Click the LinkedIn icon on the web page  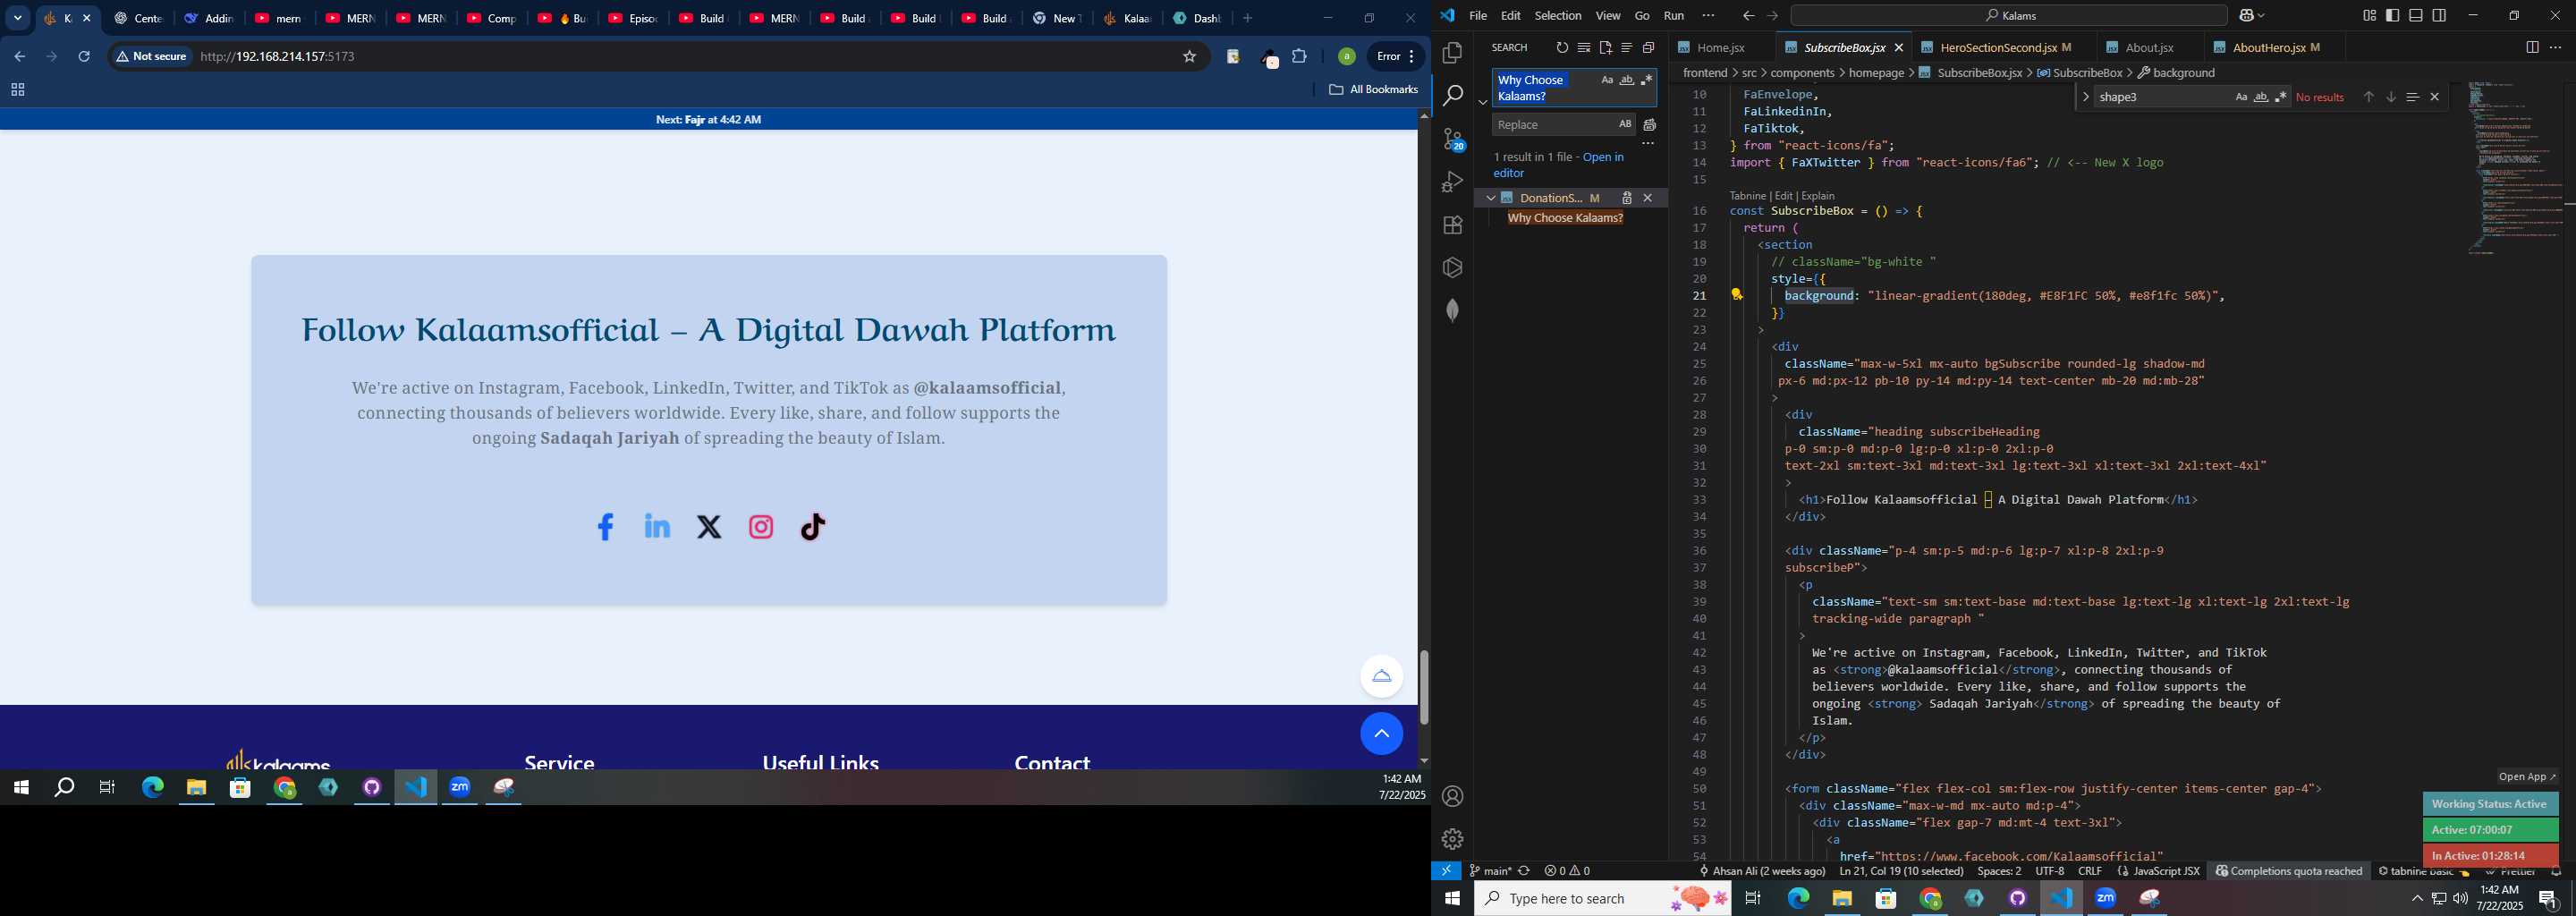click(657, 526)
